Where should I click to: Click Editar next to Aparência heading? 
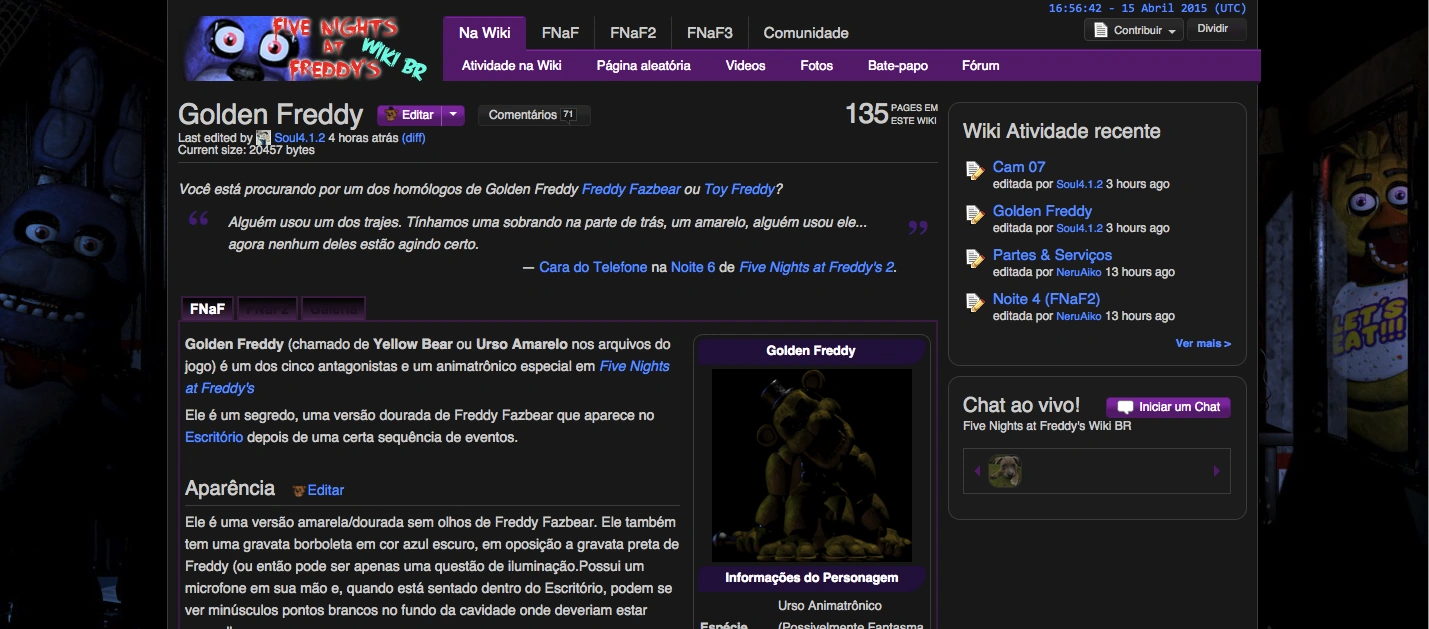point(326,490)
